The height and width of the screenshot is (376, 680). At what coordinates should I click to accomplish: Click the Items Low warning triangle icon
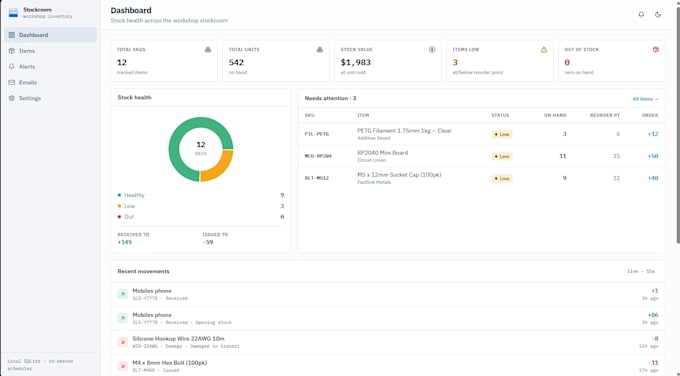[x=544, y=50]
